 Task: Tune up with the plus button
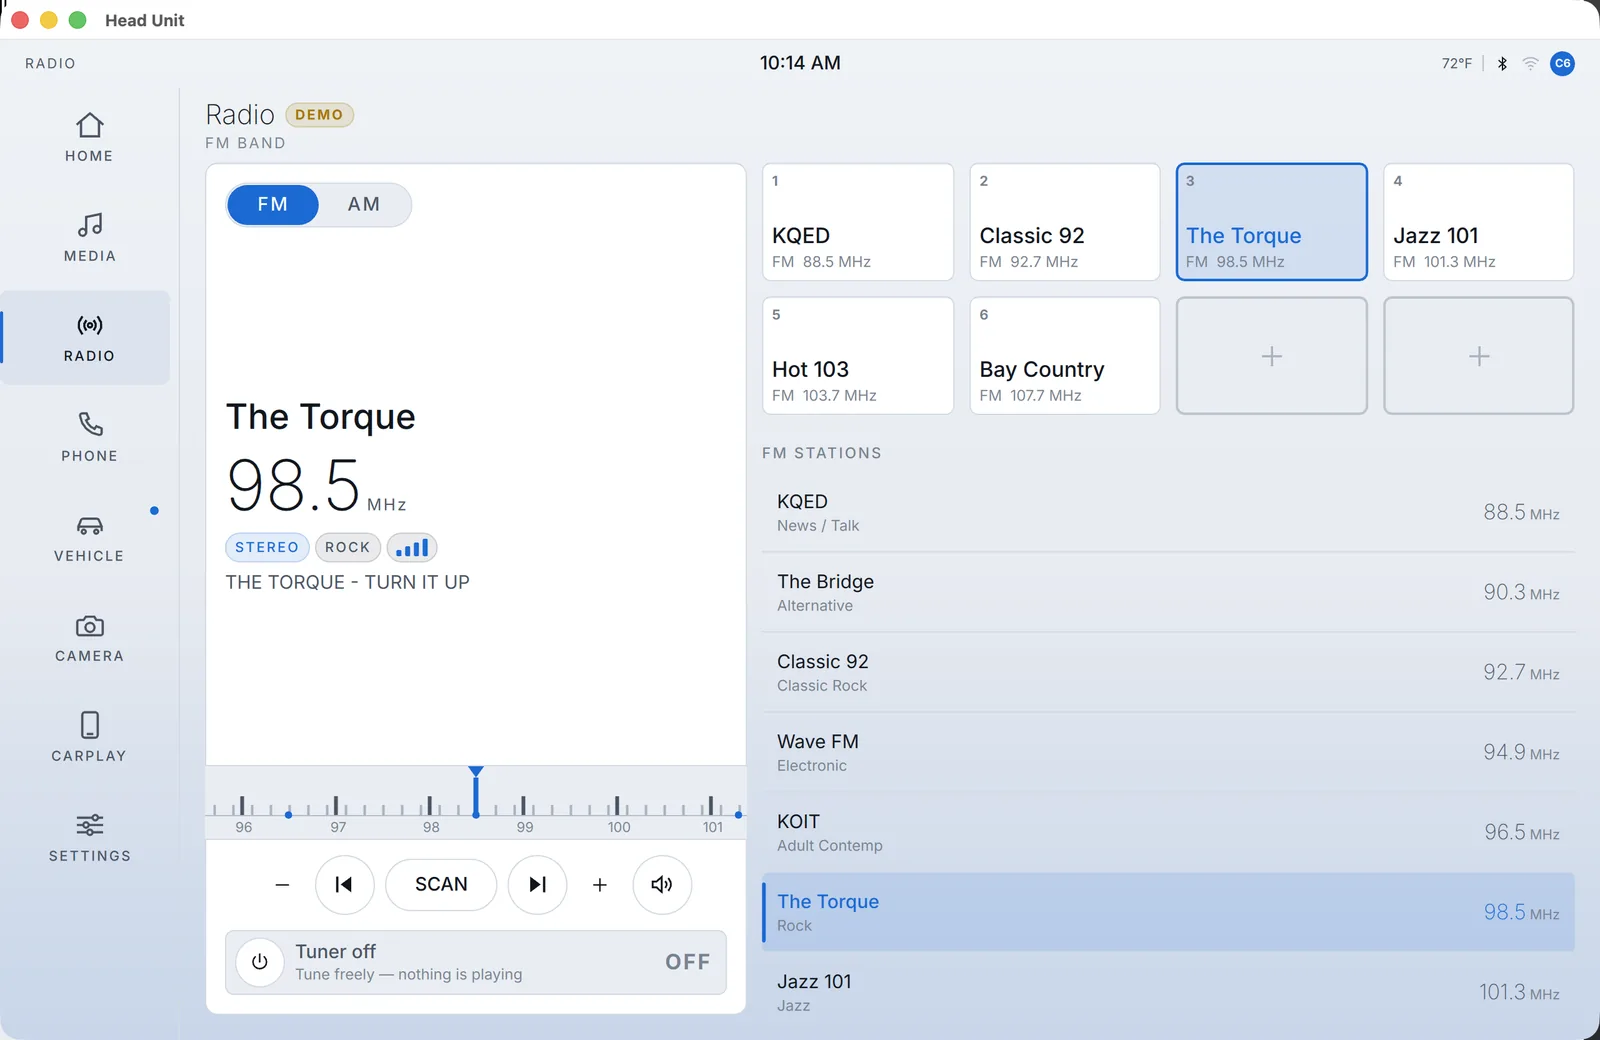click(x=600, y=884)
